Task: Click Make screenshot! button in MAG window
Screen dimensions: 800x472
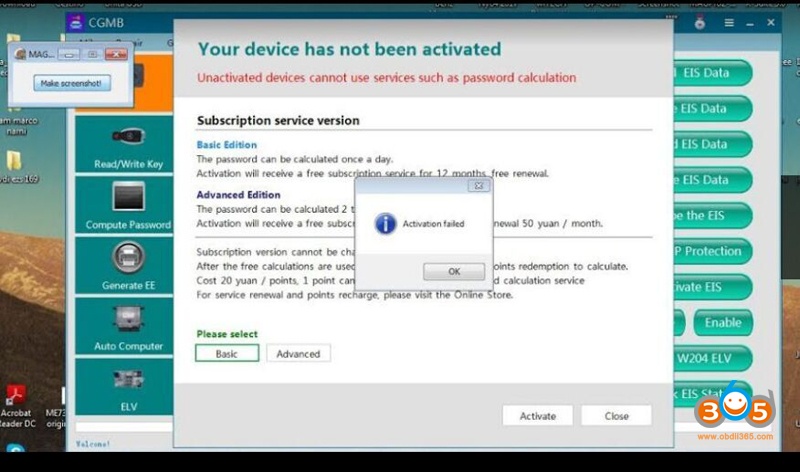Action: pyautogui.click(x=72, y=83)
